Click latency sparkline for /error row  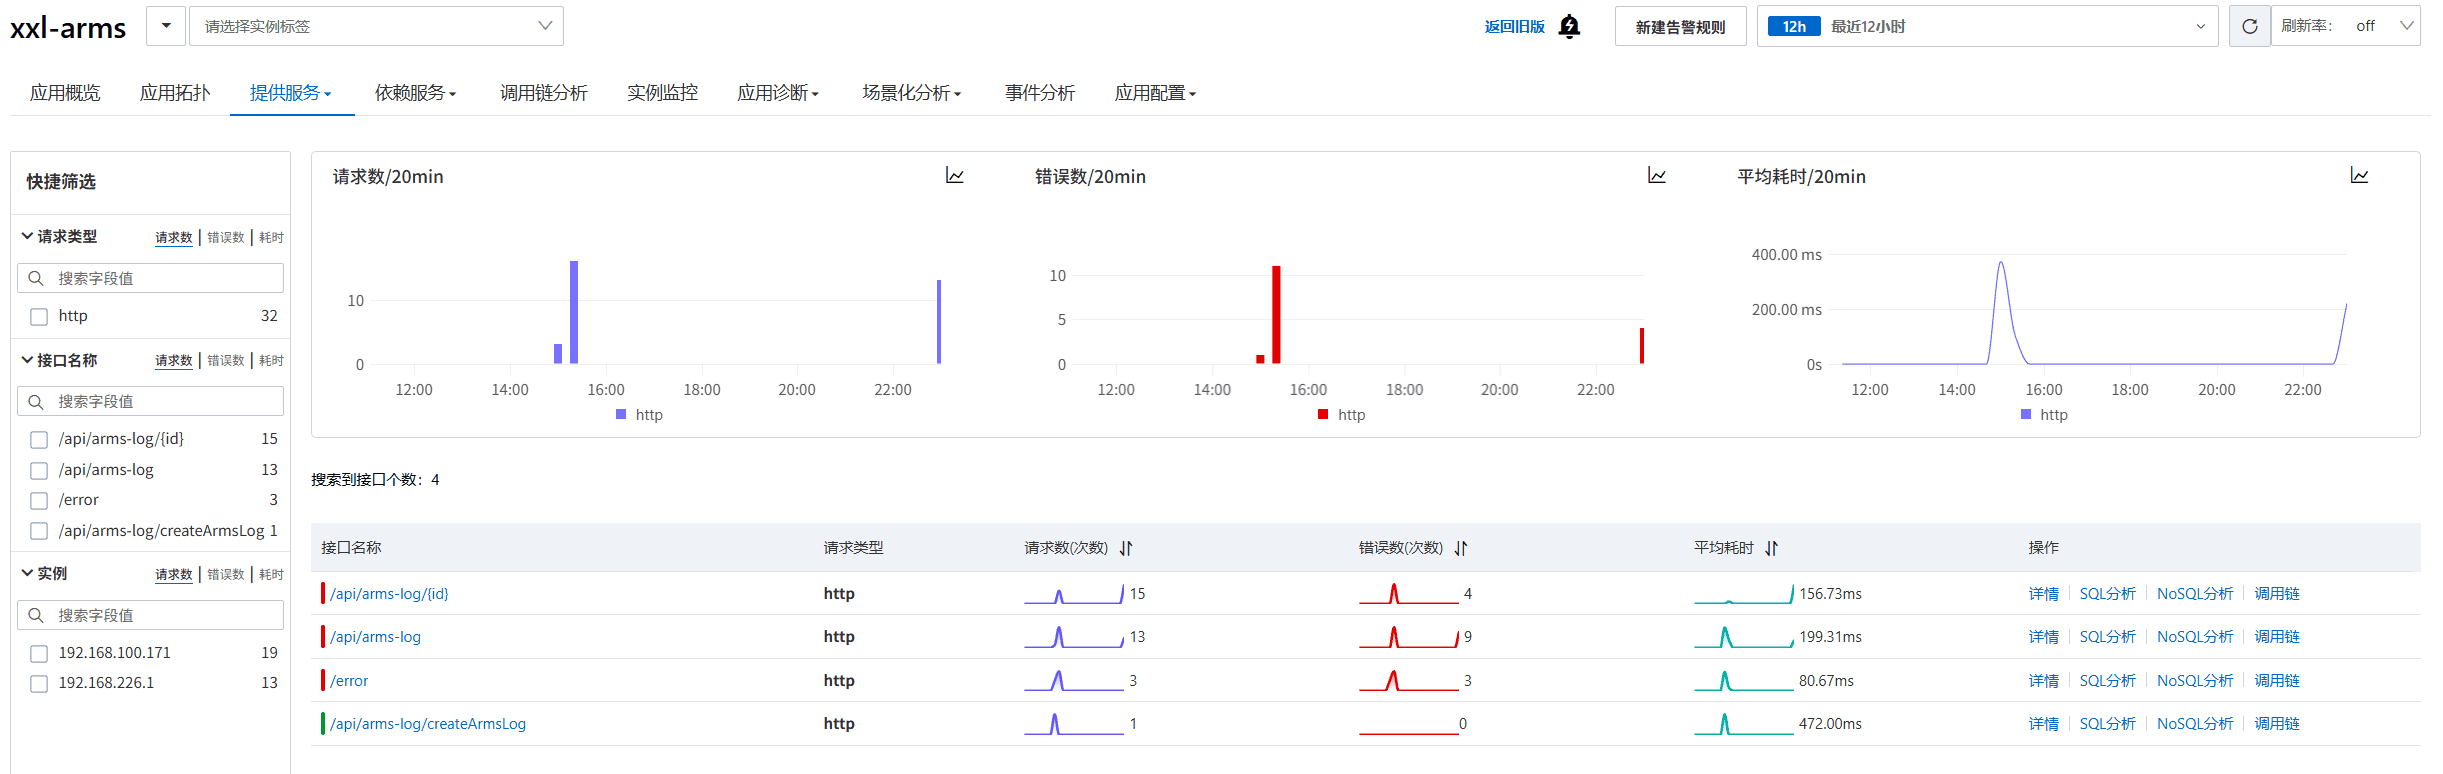(1744, 681)
